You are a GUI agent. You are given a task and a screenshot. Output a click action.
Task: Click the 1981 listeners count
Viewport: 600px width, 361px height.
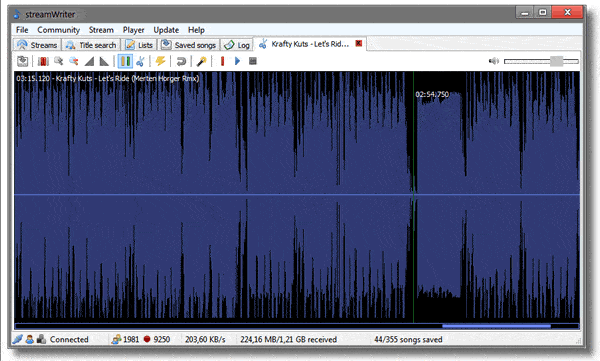click(131, 339)
